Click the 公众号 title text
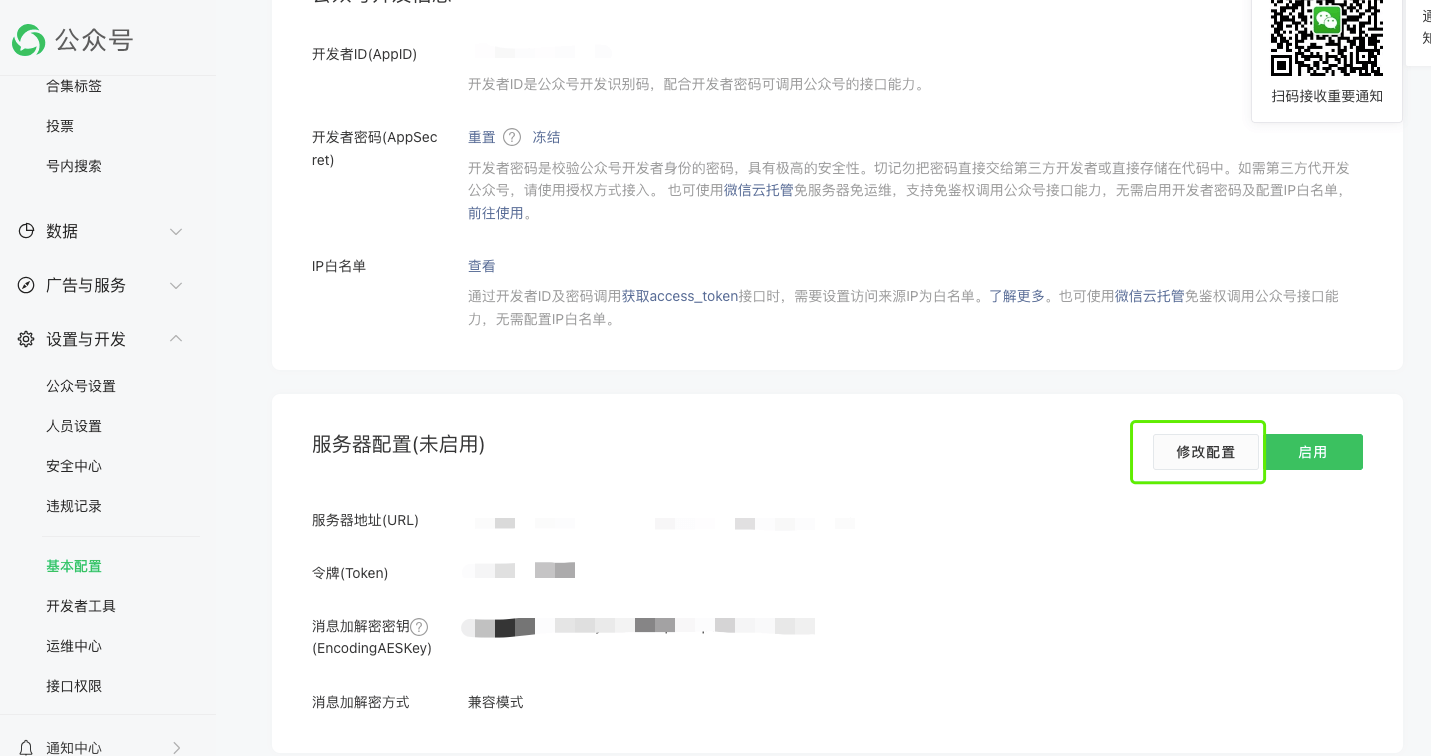1431x756 pixels. pos(94,40)
